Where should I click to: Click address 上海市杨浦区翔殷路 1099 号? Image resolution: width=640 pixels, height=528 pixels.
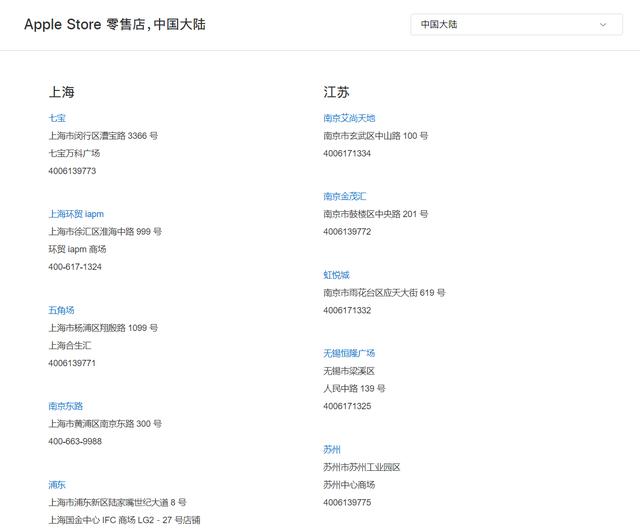pyautogui.click(x=103, y=328)
